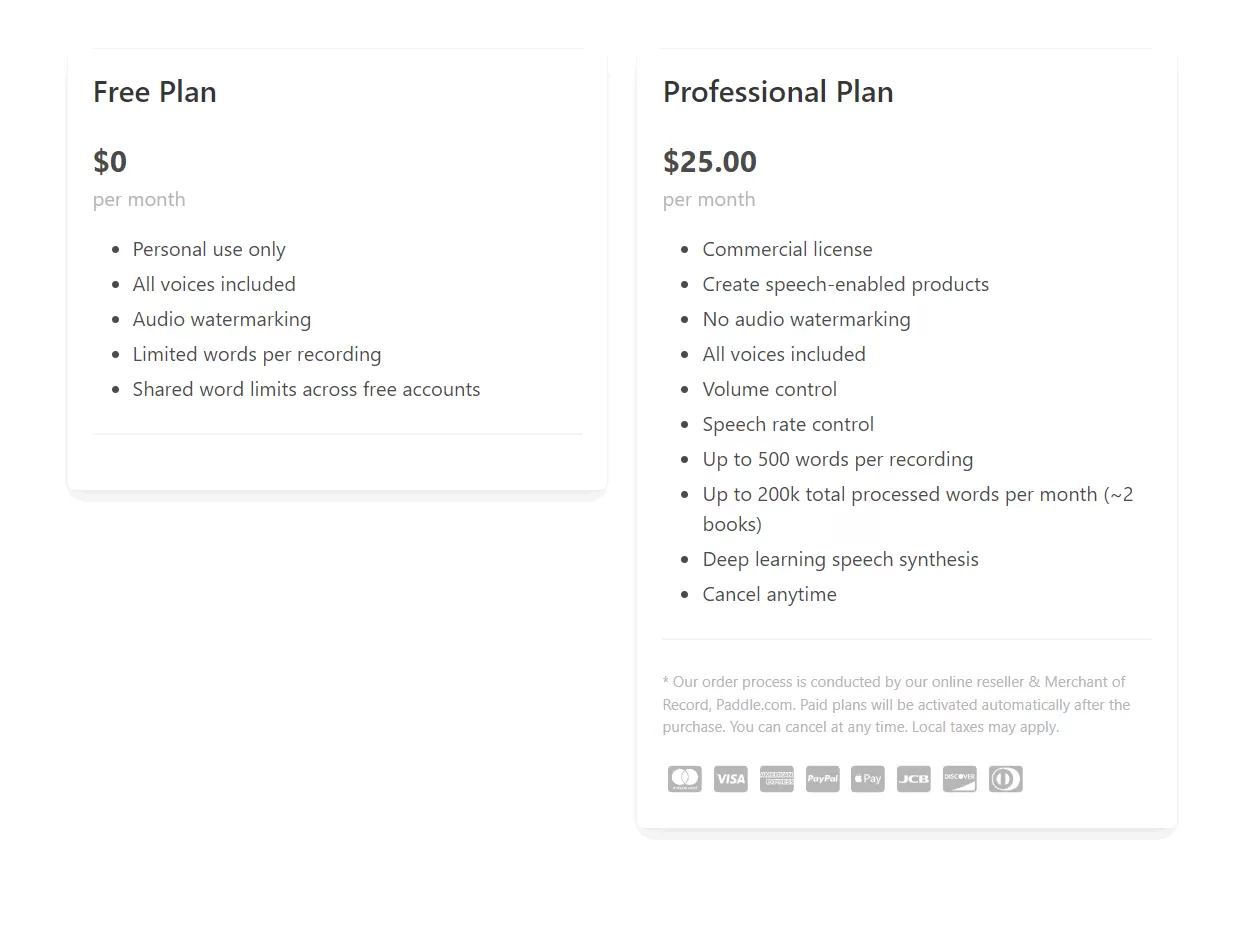This screenshot has height=931, width=1244.
Task: Click the $0 price text
Action: (x=110, y=161)
